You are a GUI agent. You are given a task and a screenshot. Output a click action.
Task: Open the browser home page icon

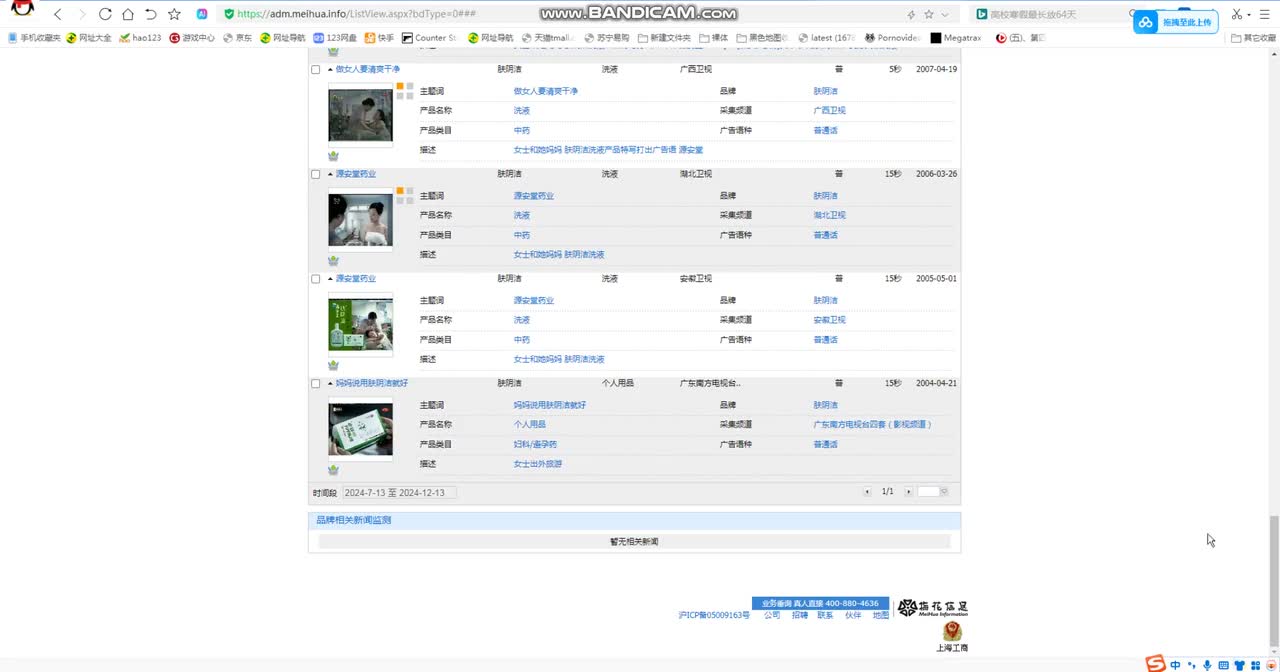(128, 14)
